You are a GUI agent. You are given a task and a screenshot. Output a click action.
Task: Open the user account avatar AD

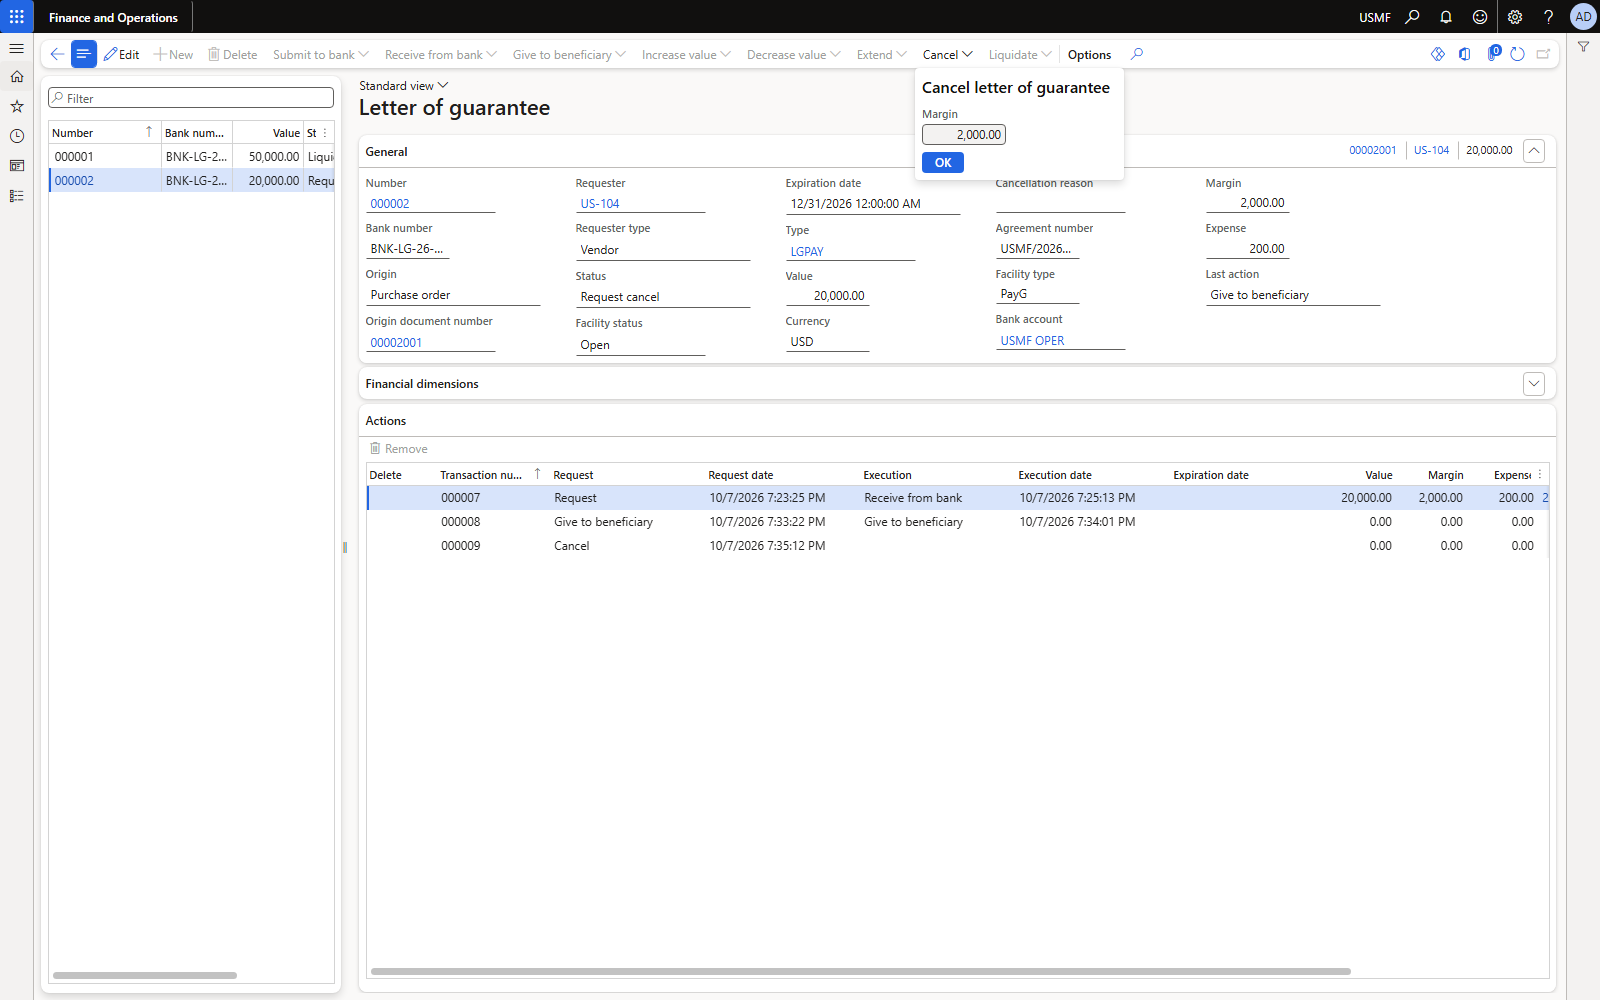pyautogui.click(x=1583, y=17)
